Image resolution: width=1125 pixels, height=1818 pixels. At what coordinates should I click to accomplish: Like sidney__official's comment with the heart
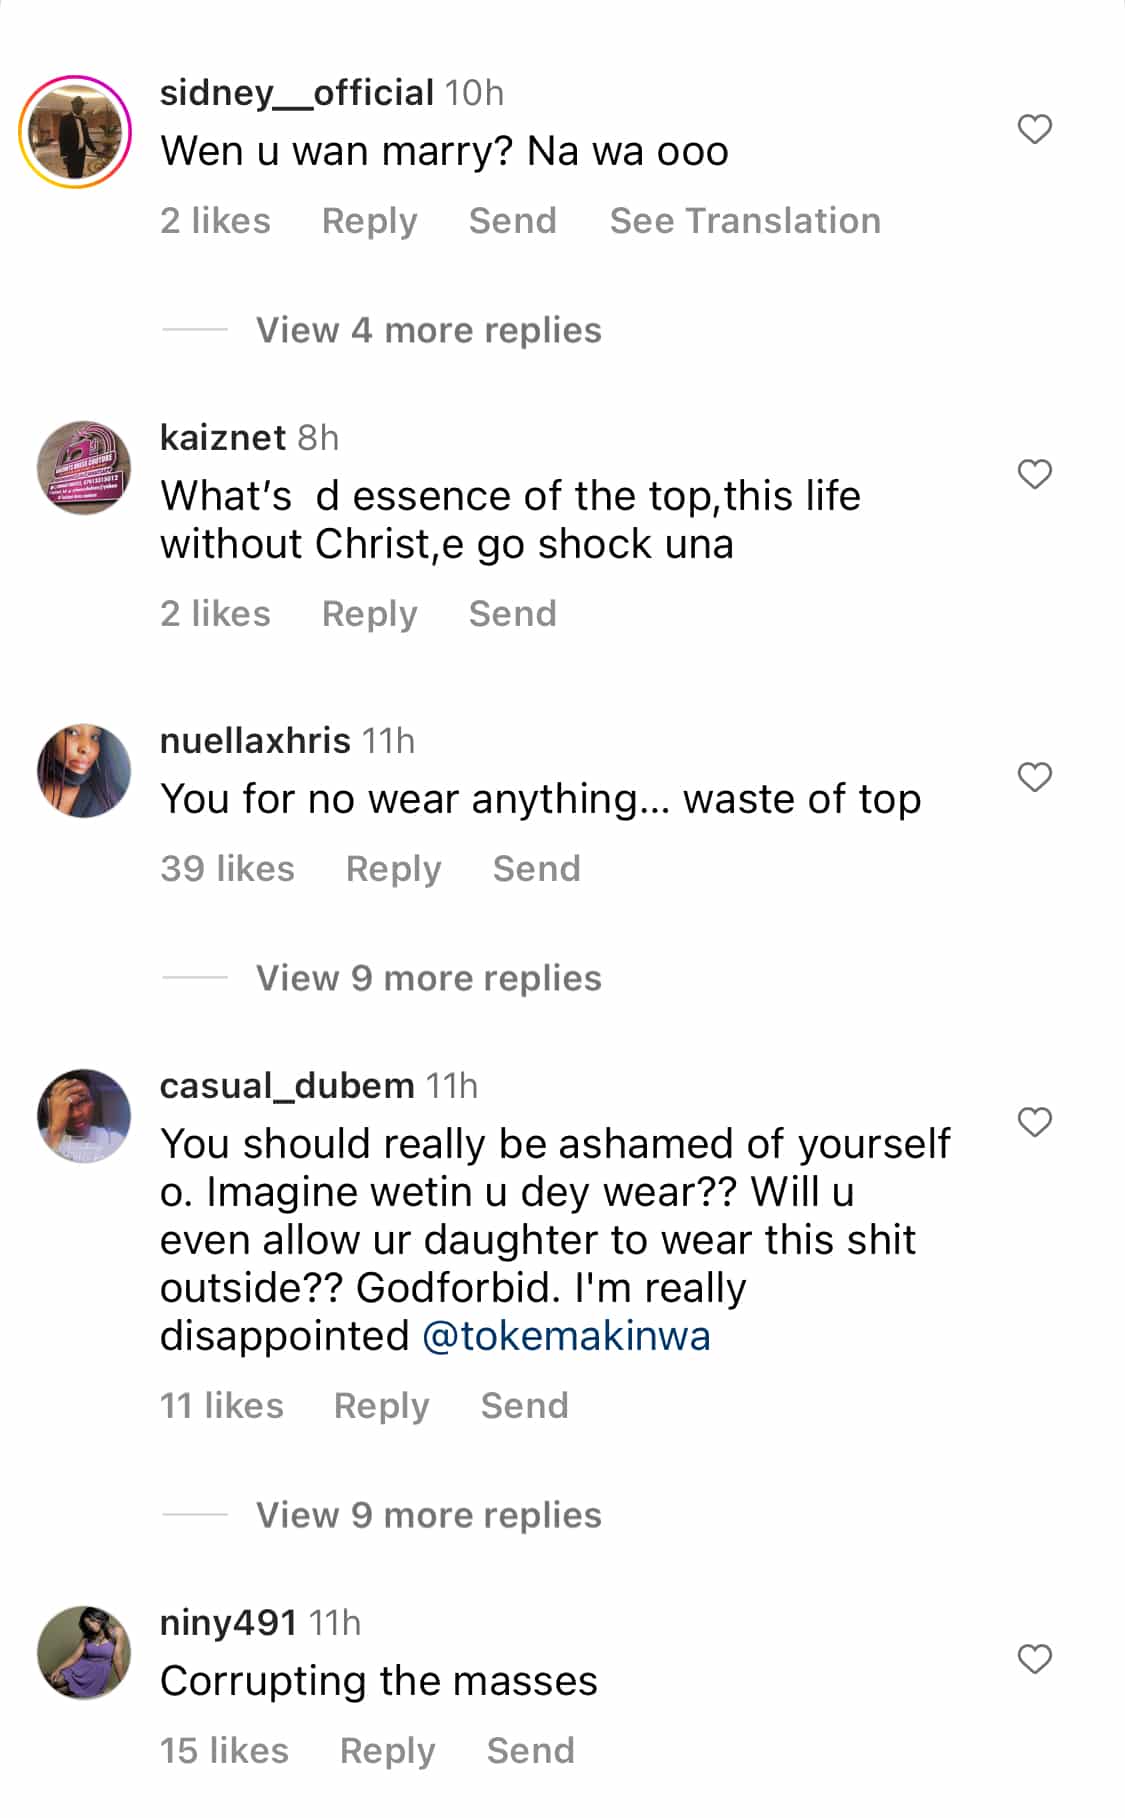(1034, 130)
